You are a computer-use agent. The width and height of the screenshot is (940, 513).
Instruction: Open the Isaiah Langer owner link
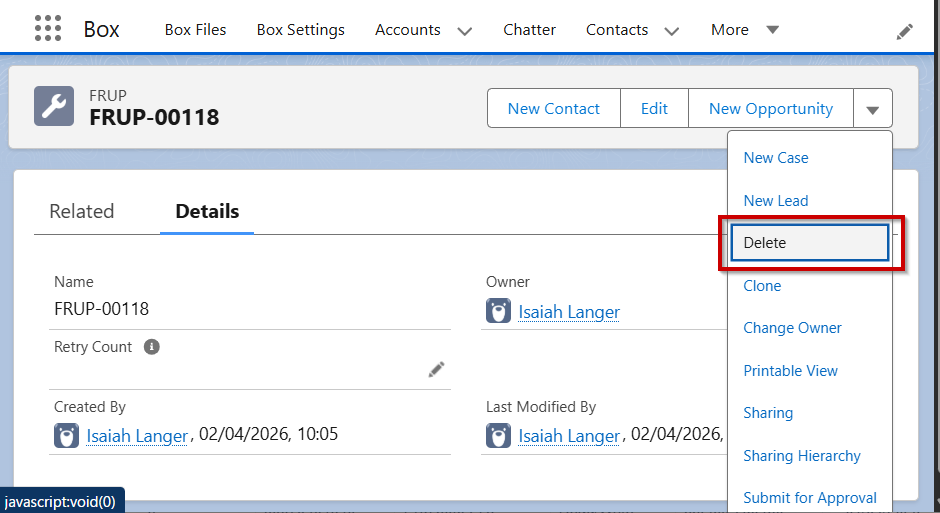568,312
